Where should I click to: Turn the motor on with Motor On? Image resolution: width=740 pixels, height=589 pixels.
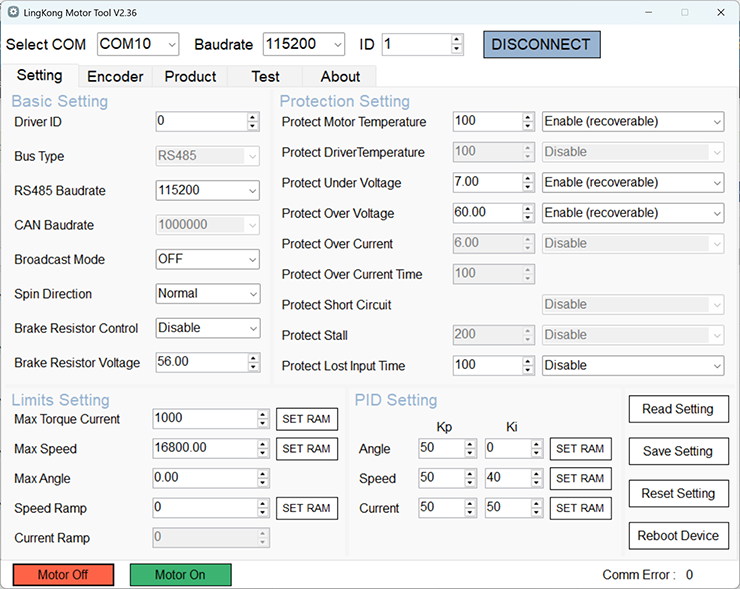pyautogui.click(x=179, y=575)
